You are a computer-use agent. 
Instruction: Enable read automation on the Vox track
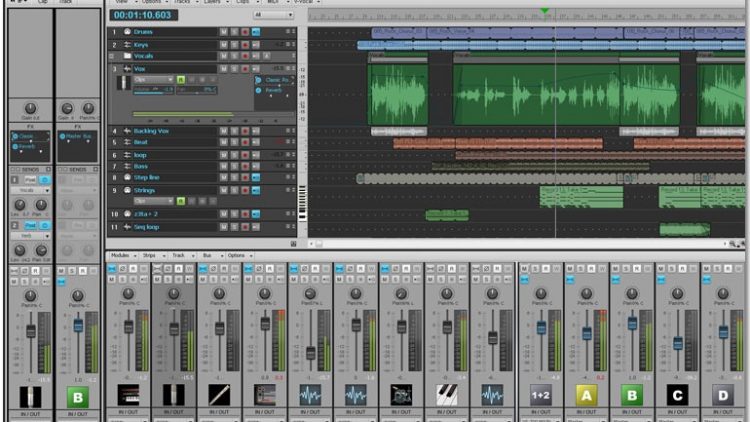[x=181, y=79]
